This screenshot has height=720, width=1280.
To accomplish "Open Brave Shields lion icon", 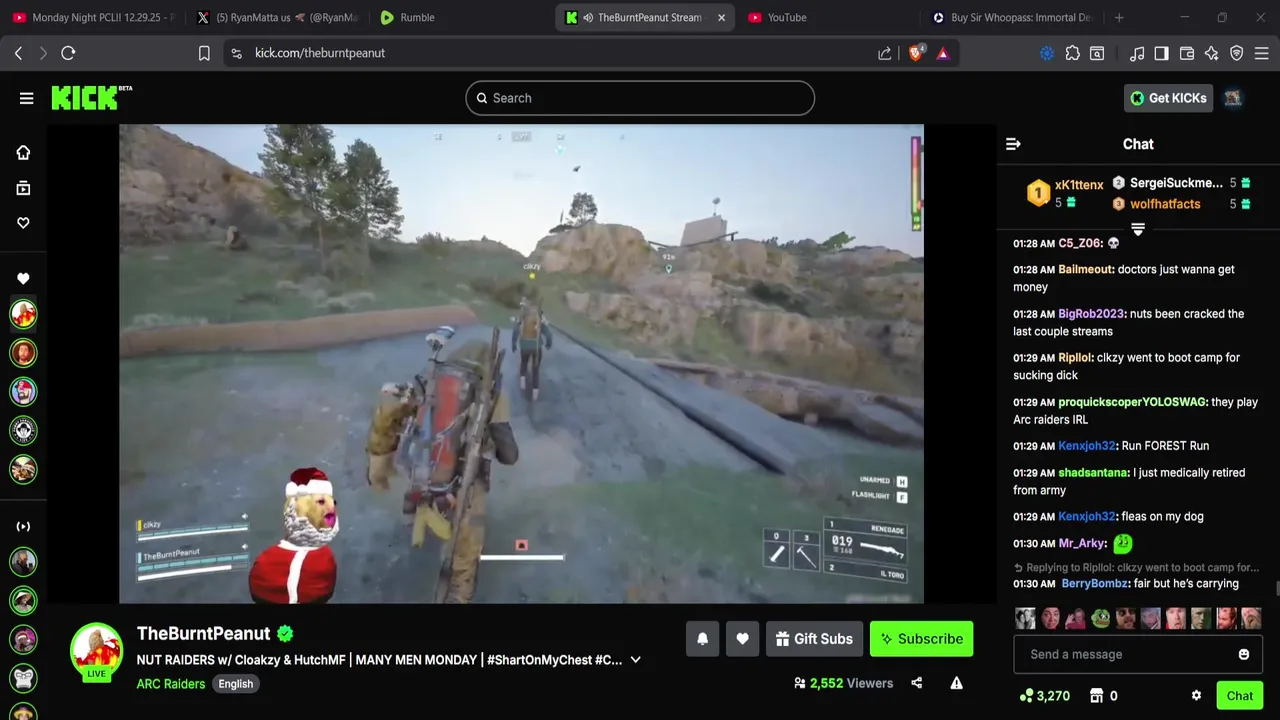I will pyautogui.click(x=916, y=53).
